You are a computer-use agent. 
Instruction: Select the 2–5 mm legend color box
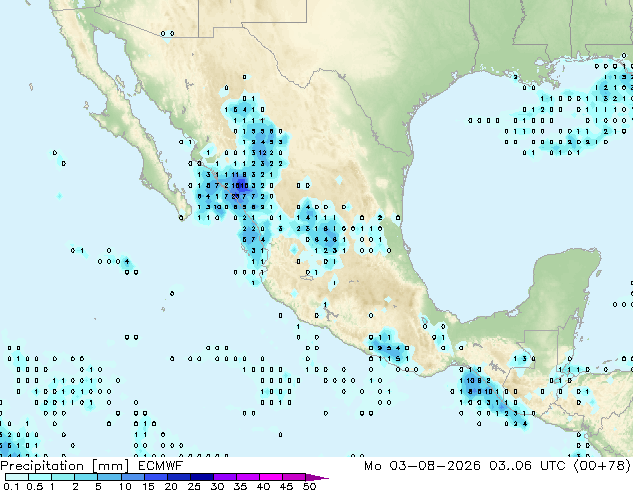coord(86,477)
